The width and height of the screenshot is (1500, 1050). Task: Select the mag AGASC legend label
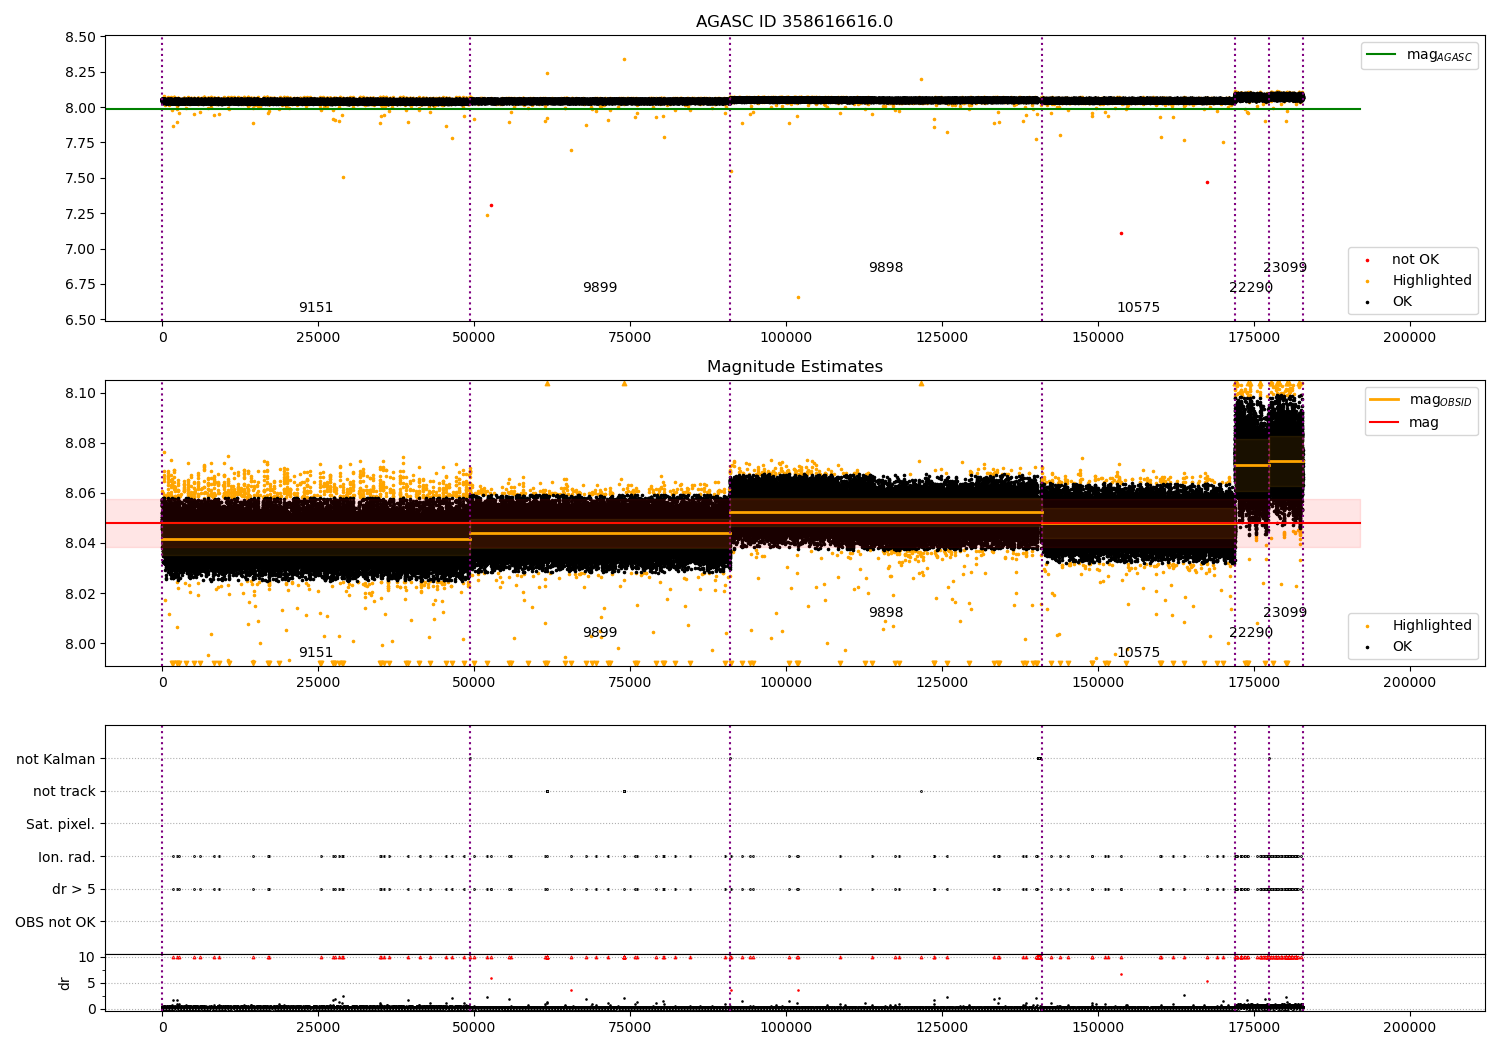pos(1439,56)
